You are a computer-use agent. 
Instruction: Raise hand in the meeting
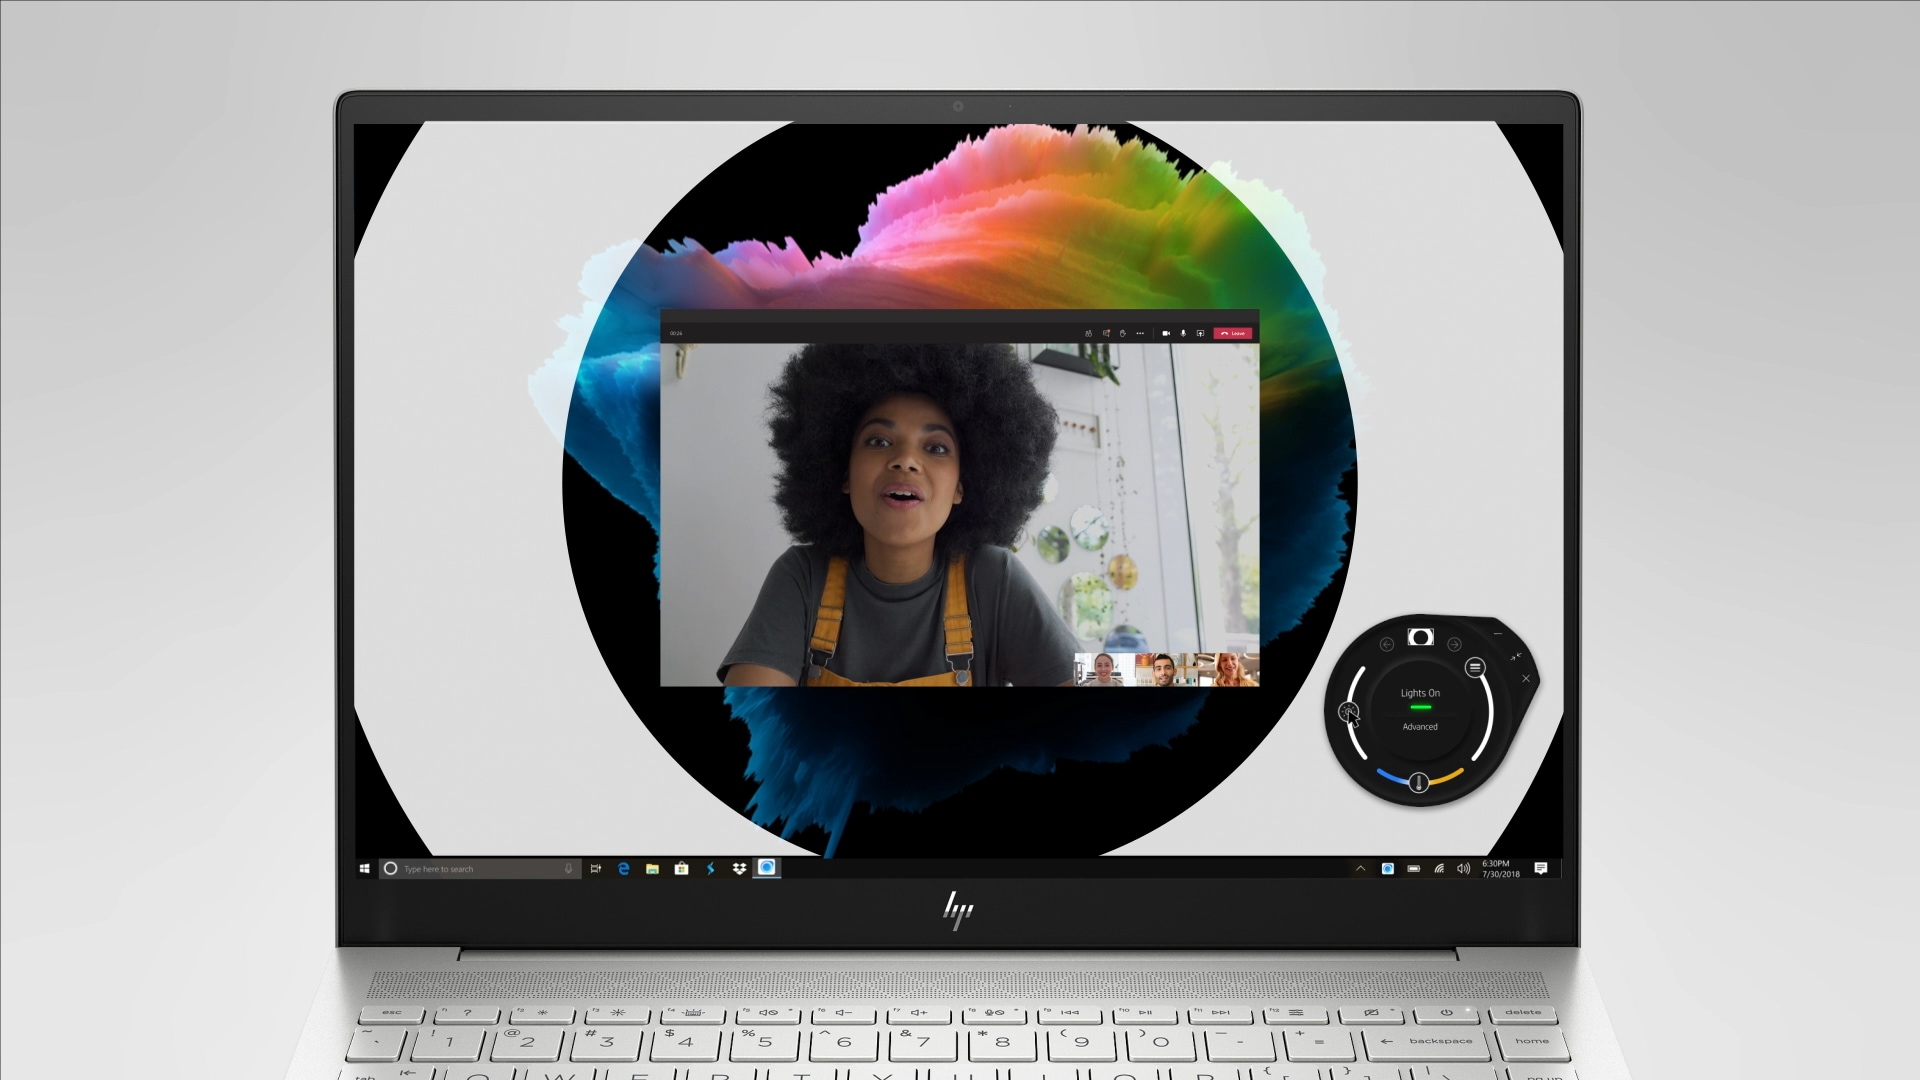(x=1123, y=333)
